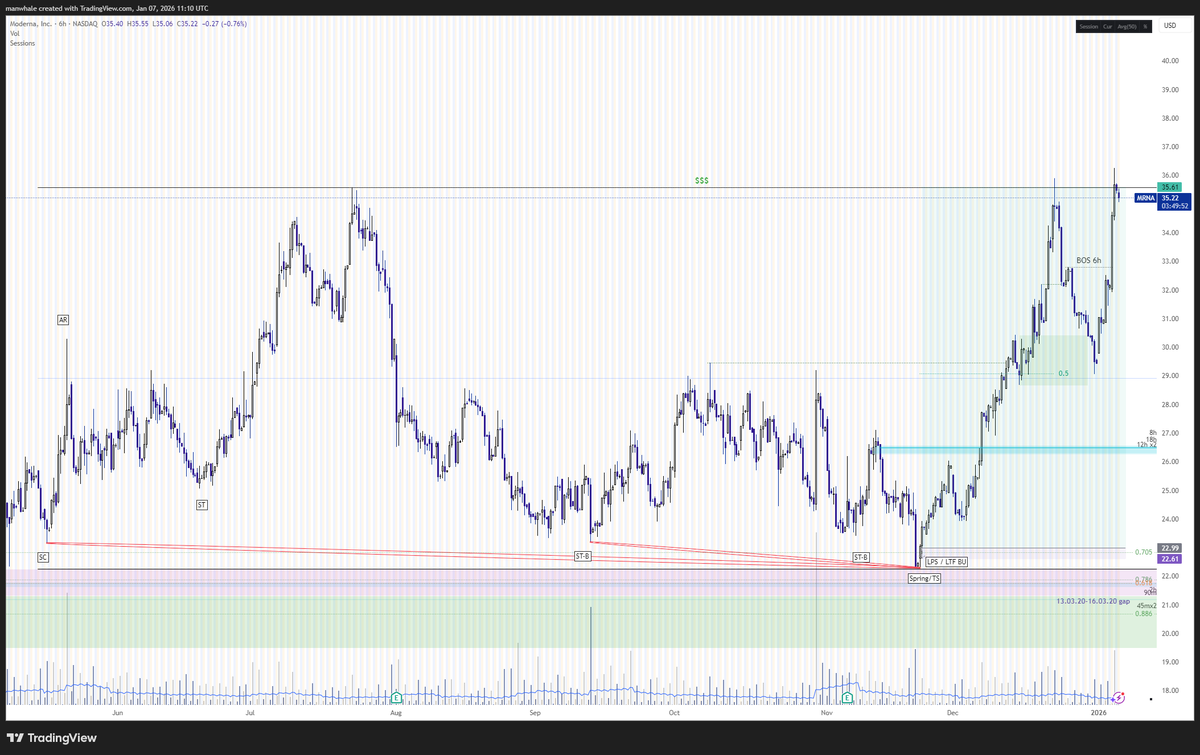
Task: Click the 0.786 fib level label
Action: 1144,579
